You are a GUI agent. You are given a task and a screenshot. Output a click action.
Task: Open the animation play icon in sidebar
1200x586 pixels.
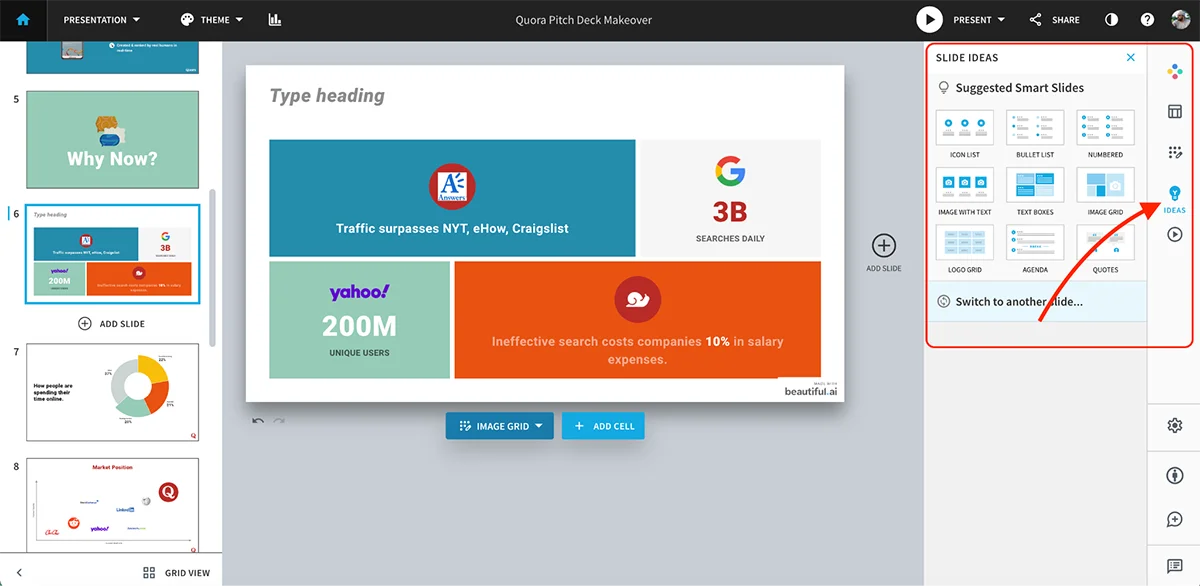pos(1175,234)
